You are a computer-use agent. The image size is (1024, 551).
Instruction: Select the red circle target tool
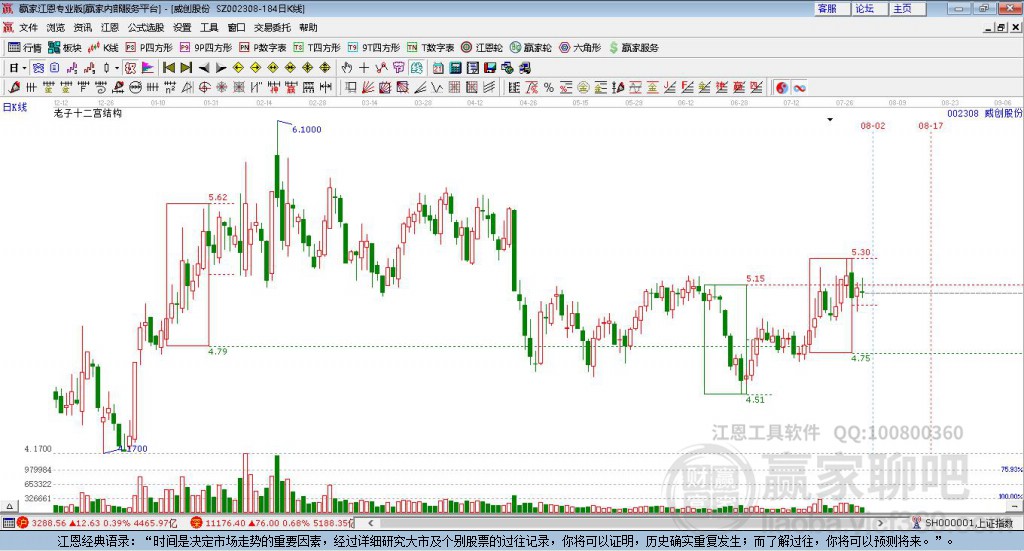(x=204, y=87)
